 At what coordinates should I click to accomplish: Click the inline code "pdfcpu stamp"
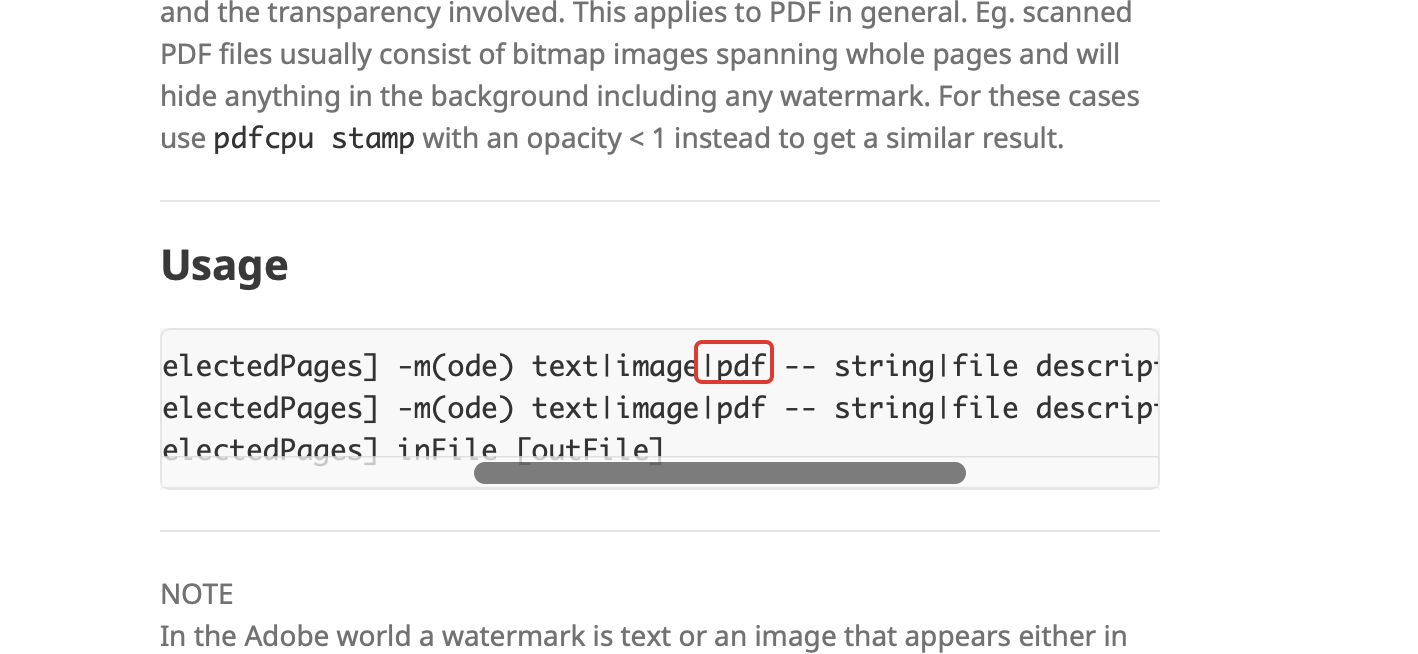coord(314,138)
